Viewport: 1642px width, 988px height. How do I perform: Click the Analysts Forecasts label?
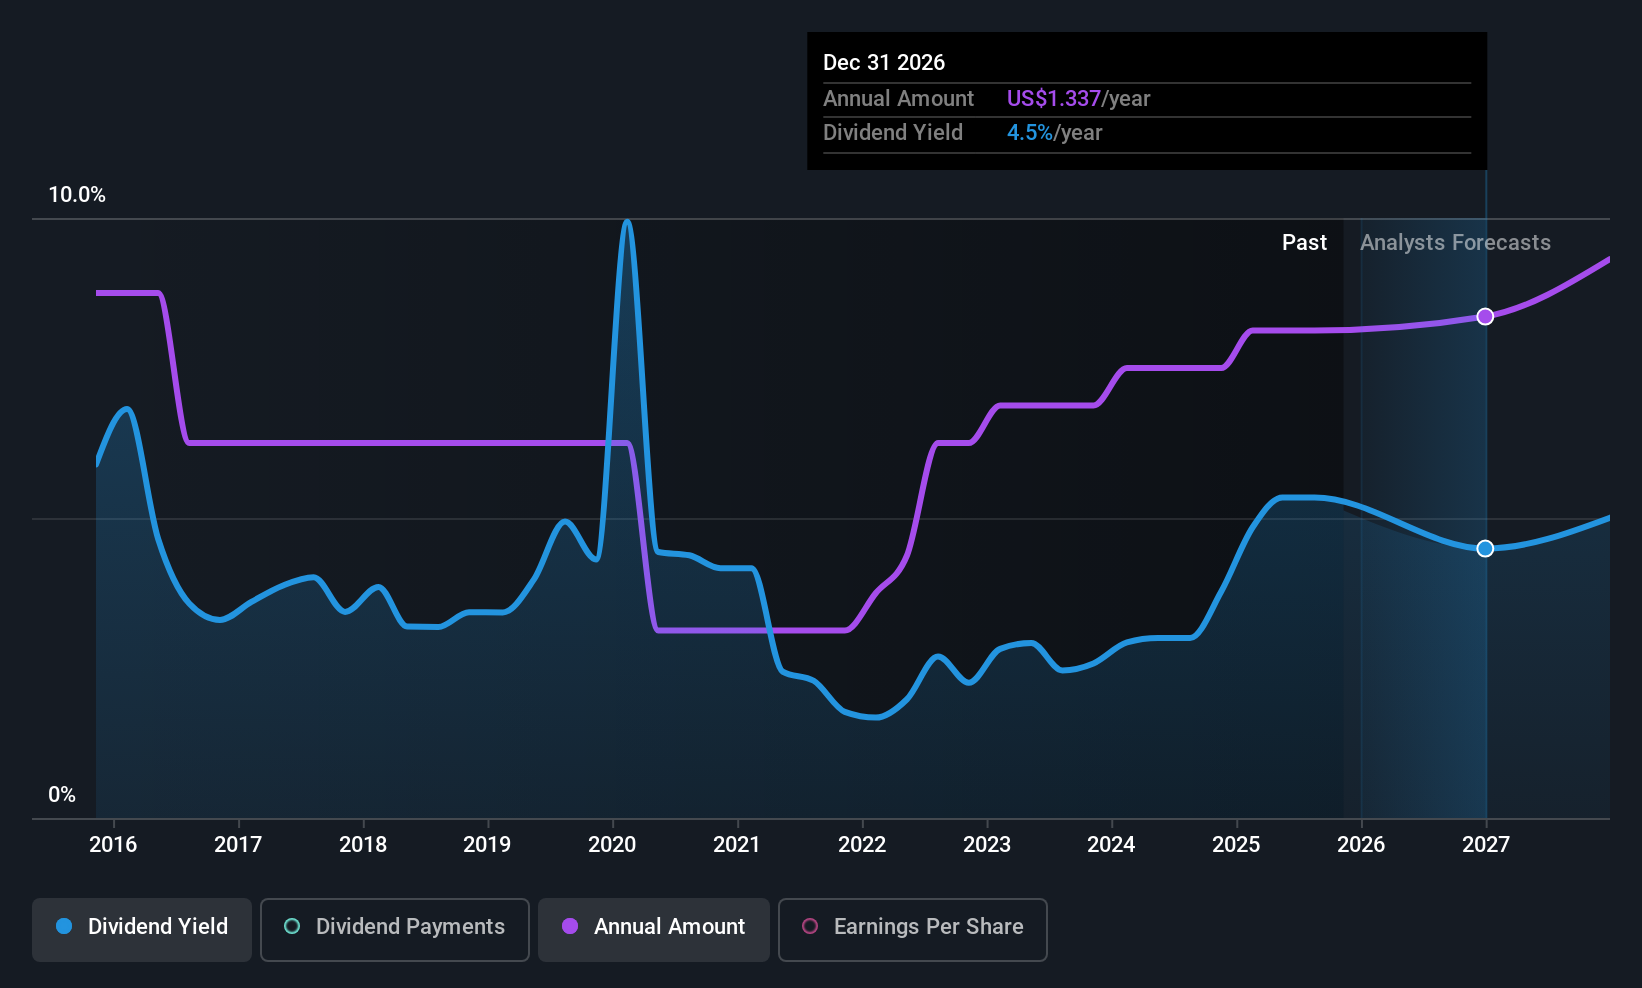coord(1455,243)
